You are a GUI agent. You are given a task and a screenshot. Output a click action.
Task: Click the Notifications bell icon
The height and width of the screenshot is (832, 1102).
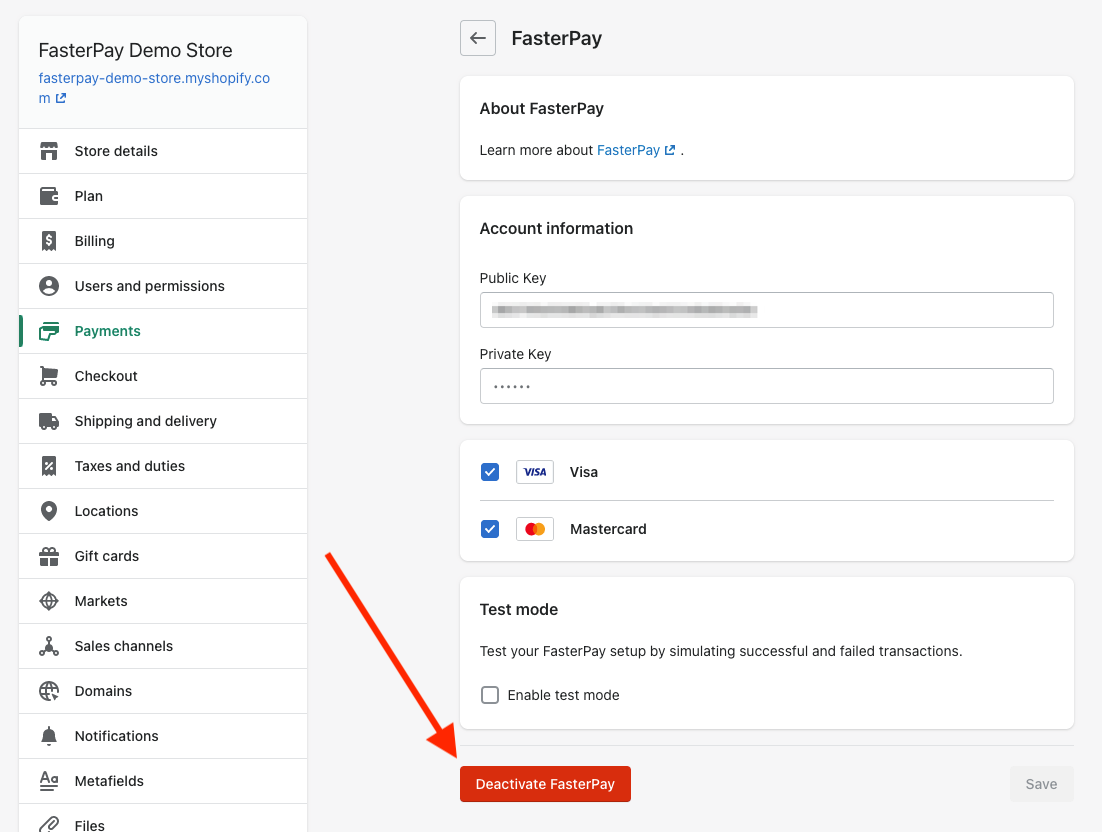click(x=48, y=736)
